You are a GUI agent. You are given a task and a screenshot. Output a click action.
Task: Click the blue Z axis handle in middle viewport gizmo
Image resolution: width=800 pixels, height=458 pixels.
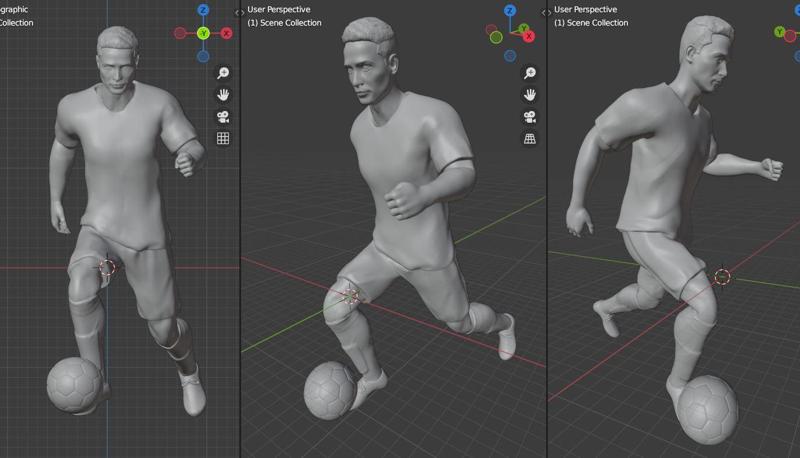(510, 10)
